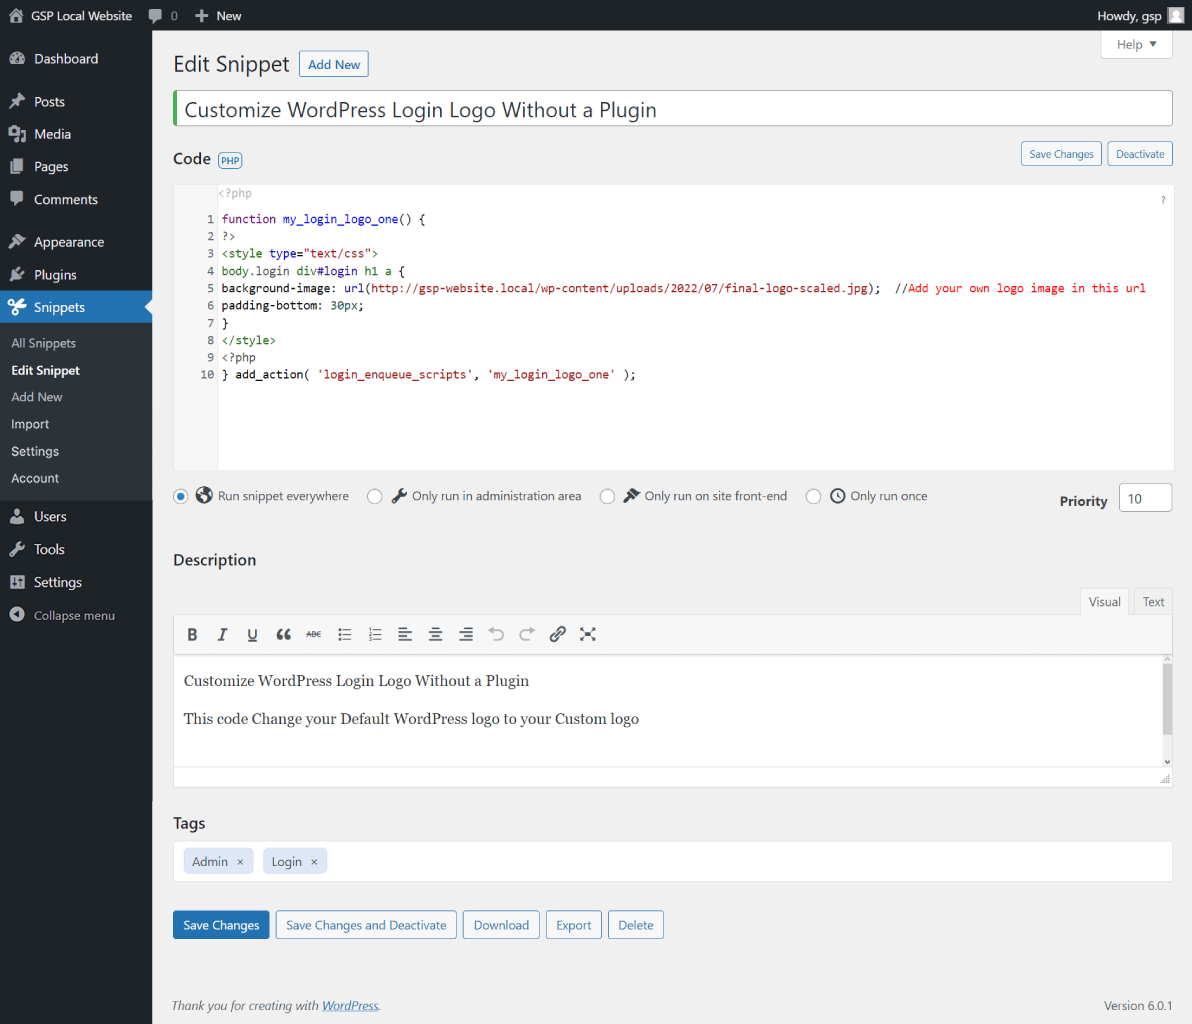Insert a blockquote in the description
The image size is (1192, 1024).
(x=284, y=634)
